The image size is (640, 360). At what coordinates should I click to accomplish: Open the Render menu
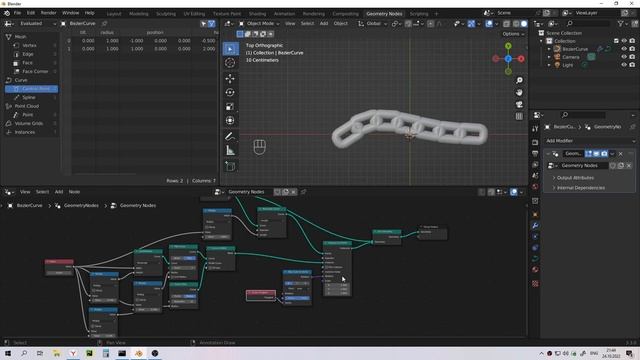pos(49,13)
